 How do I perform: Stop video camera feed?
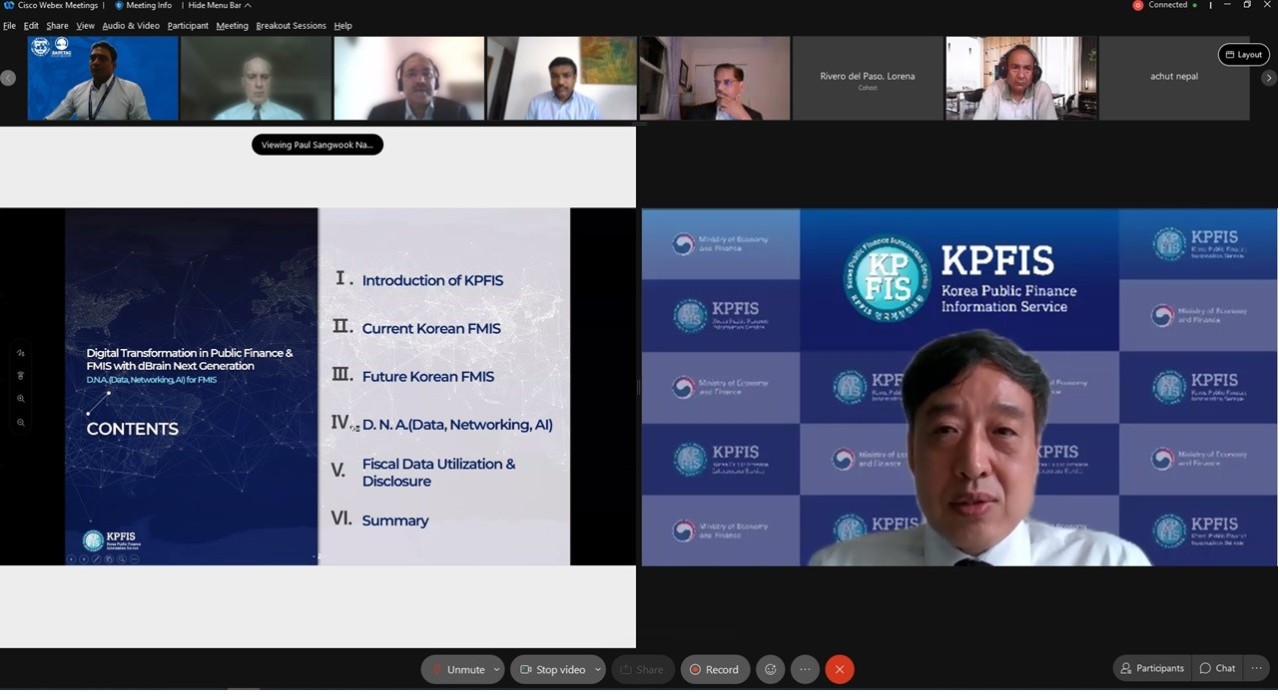tap(552, 669)
